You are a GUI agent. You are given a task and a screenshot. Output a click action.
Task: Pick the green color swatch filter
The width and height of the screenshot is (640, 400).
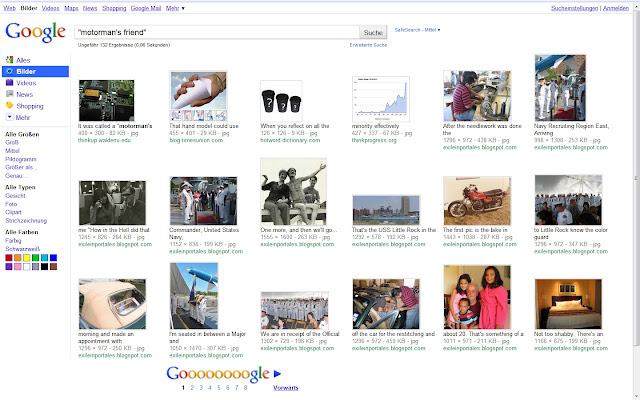(36, 258)
